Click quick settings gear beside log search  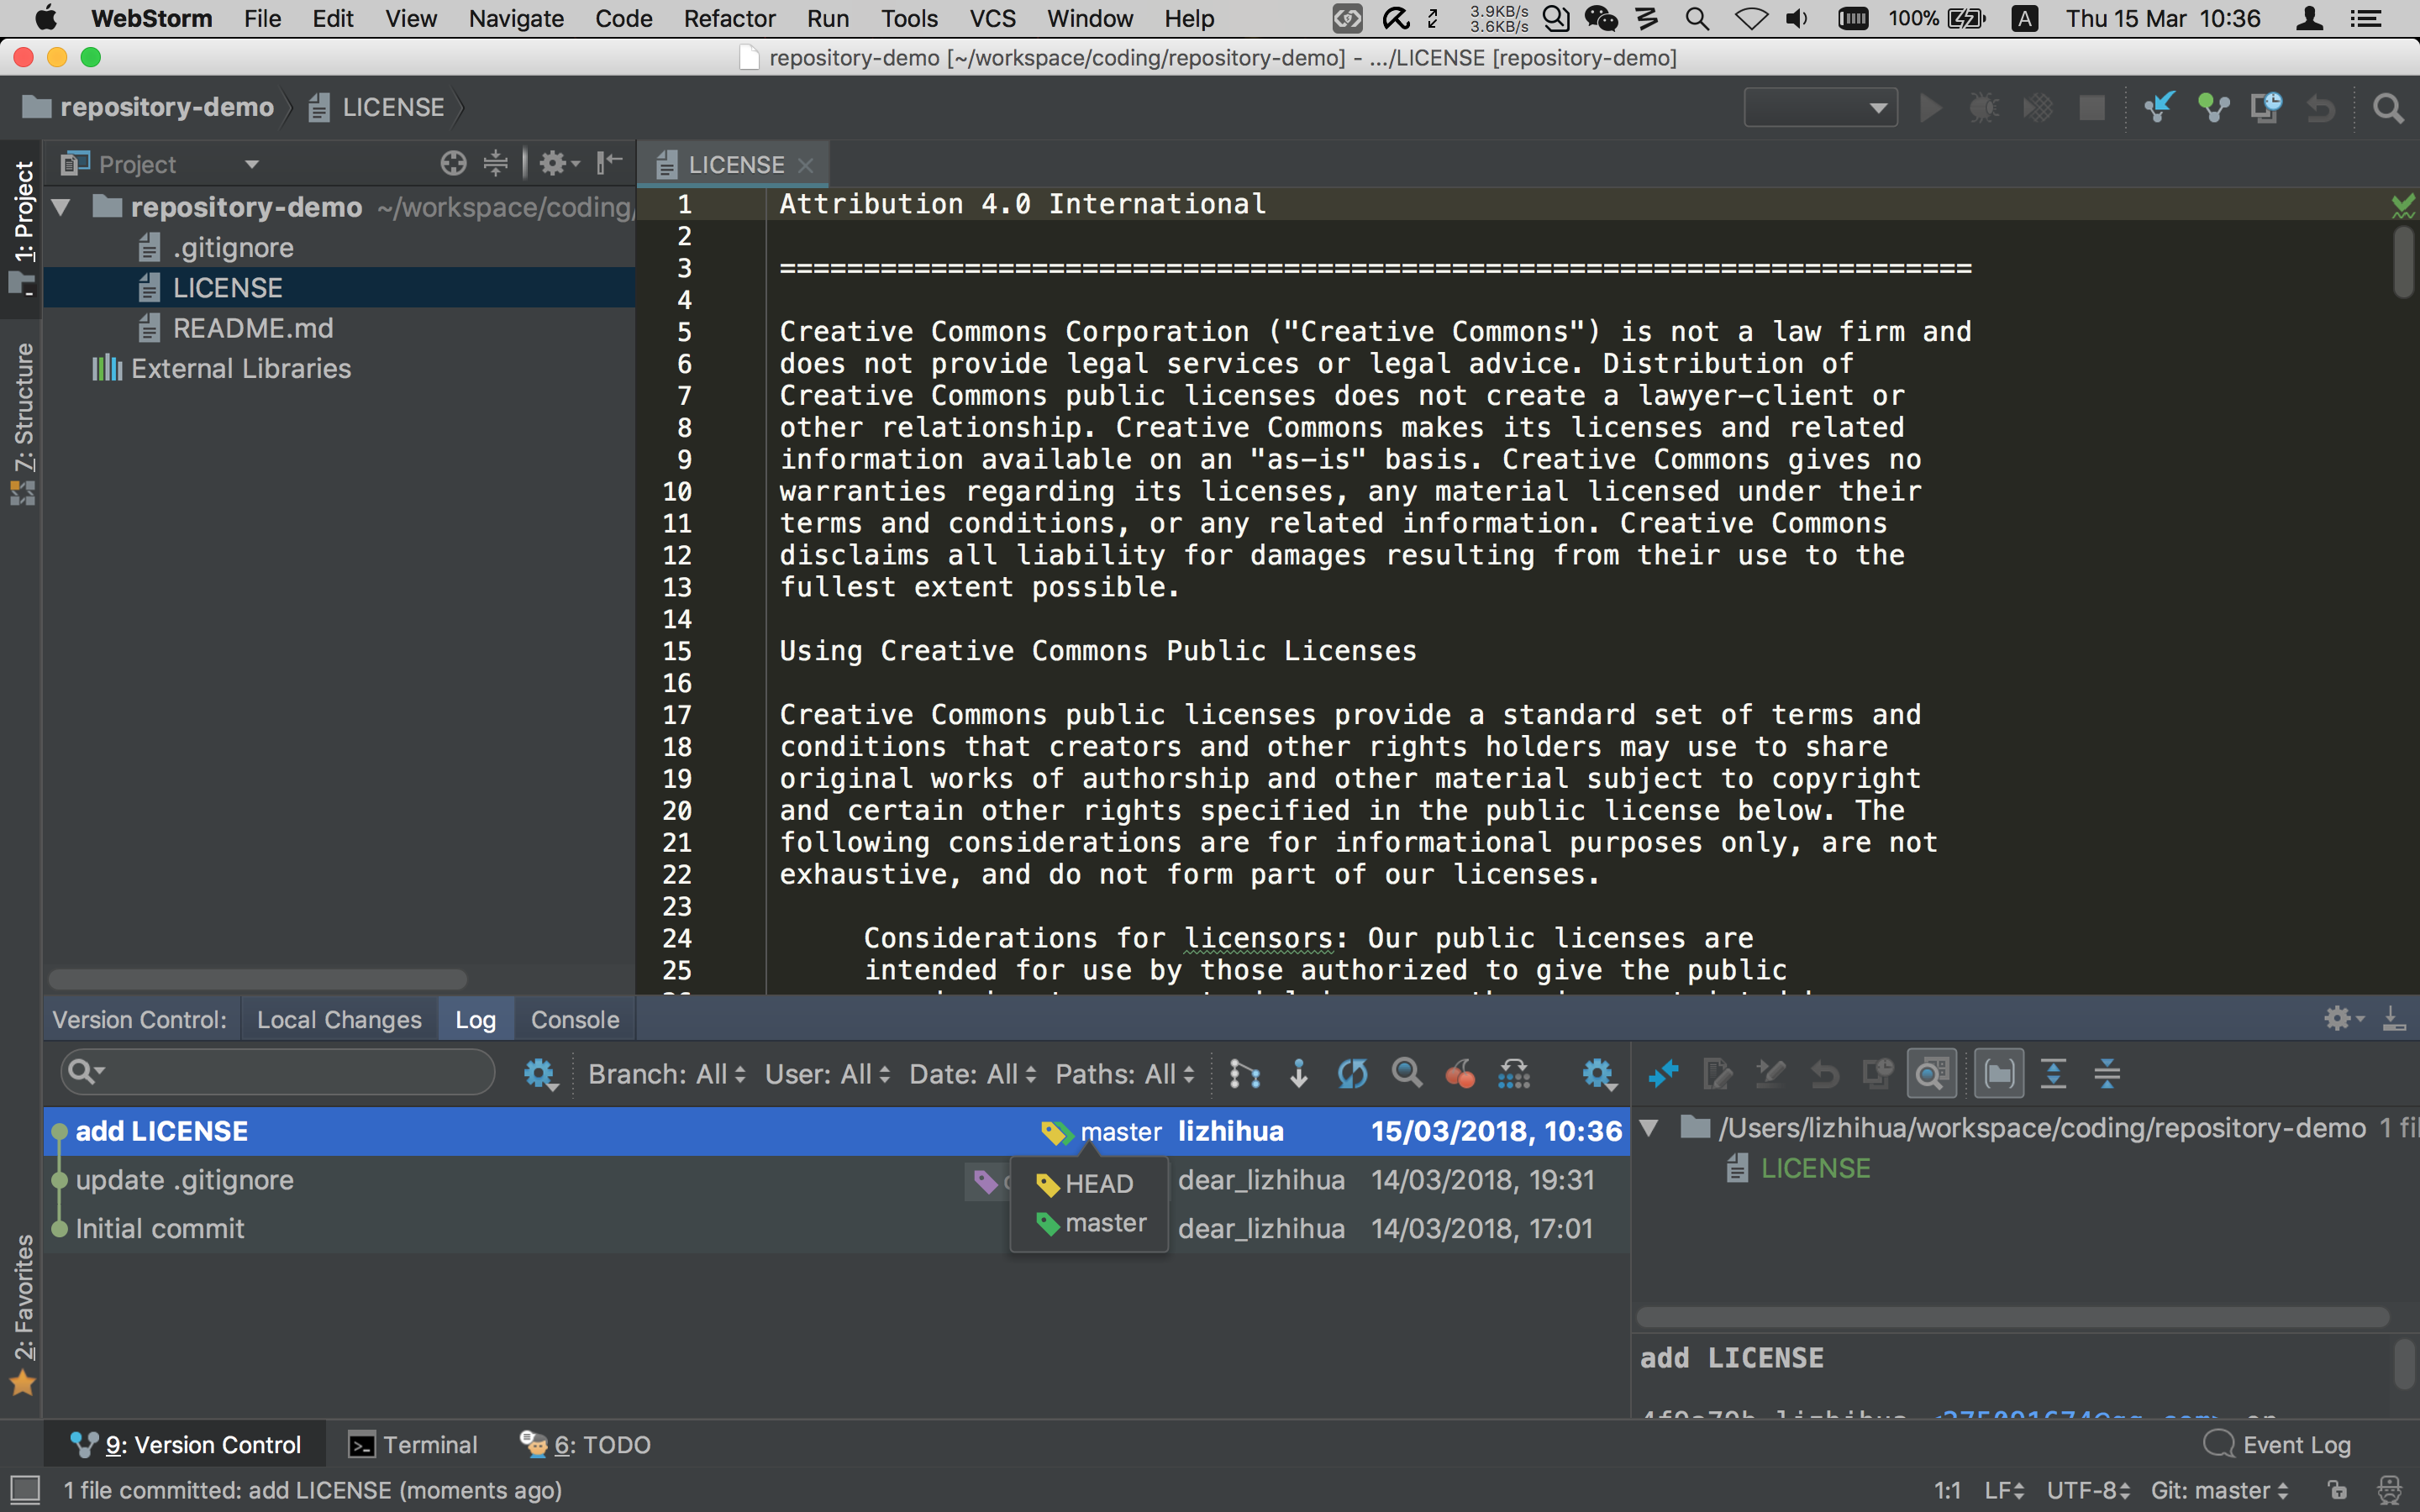pos(540,1075)
